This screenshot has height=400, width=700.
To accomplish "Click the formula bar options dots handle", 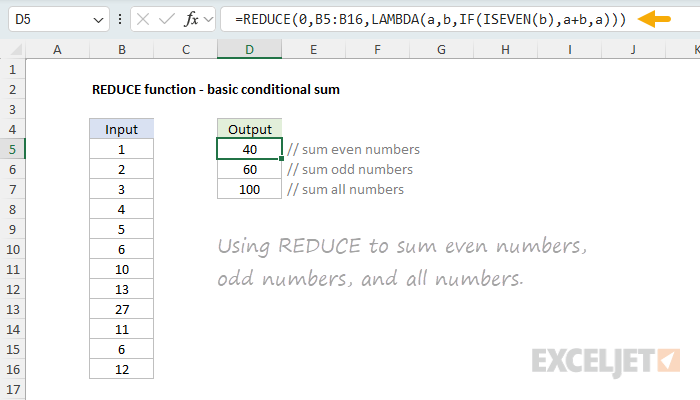I will (120, 19).
